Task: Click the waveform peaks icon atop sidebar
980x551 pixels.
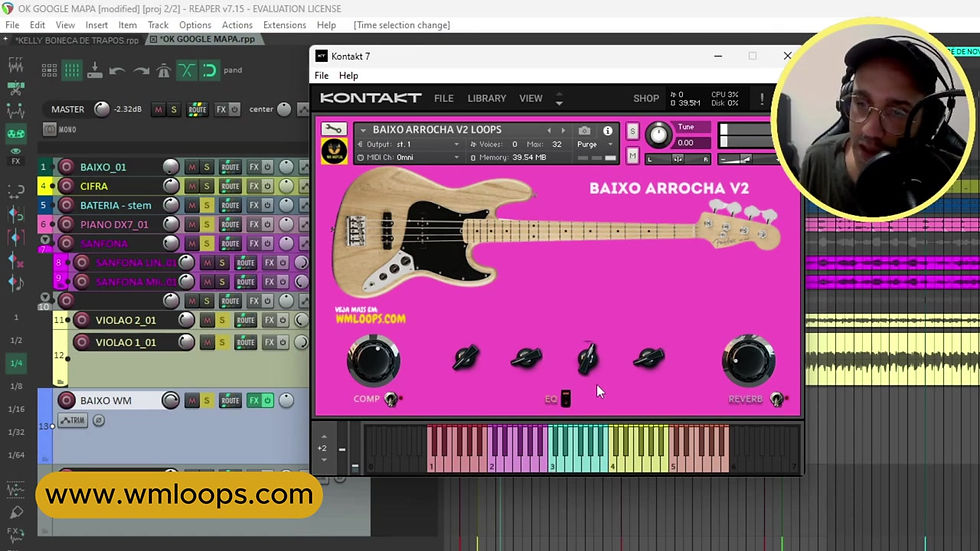Action: tap(16, 64)
